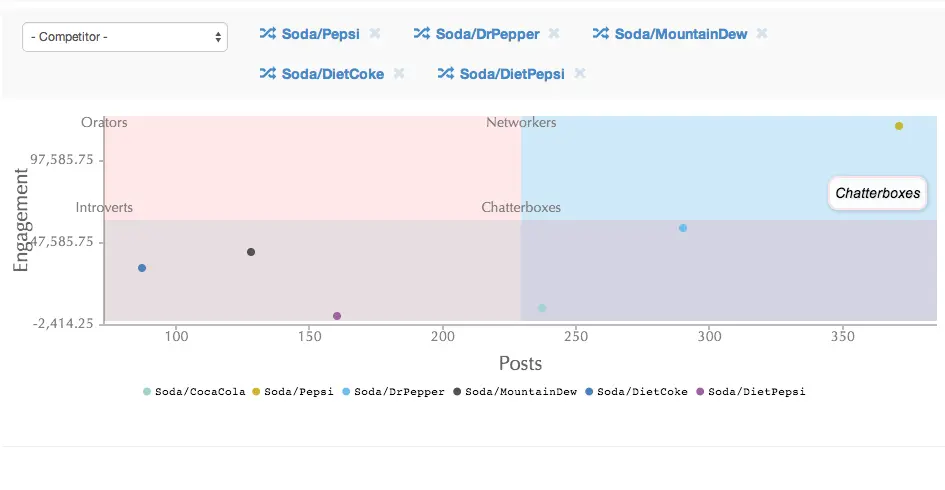Click the yellow Pepsi data point
The width and height of the screenshot is (945, 490).
coord(899,126)
